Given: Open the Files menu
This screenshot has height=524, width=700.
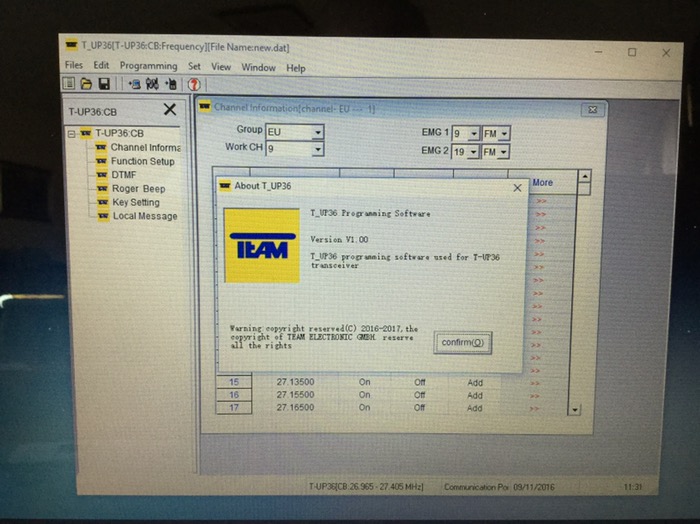Looking at the screenshot, I should click(x=74, y=65).
